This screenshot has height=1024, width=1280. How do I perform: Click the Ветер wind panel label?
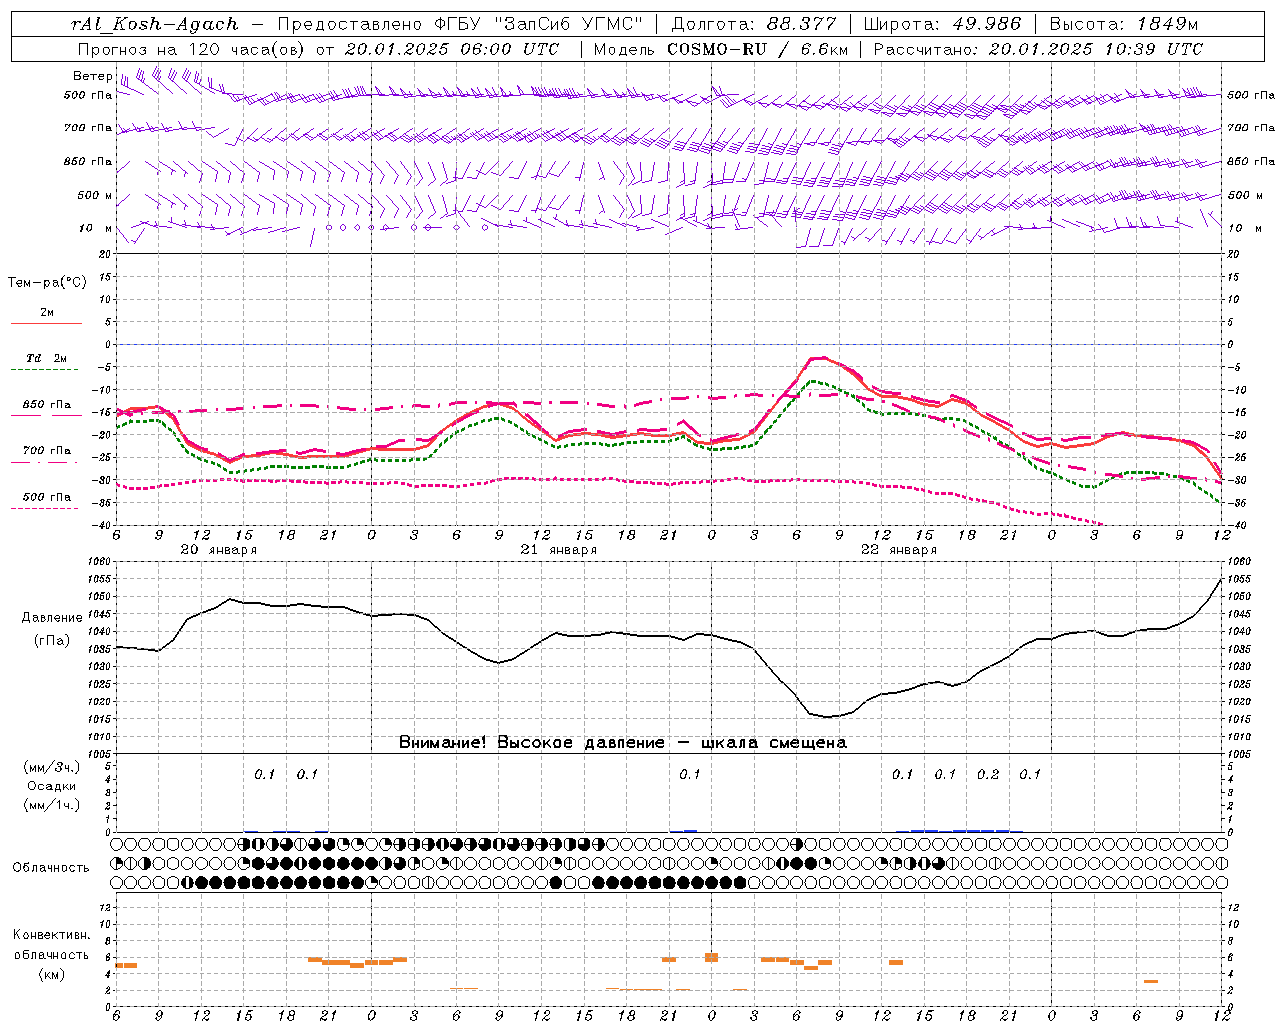(x=93, y=76)
